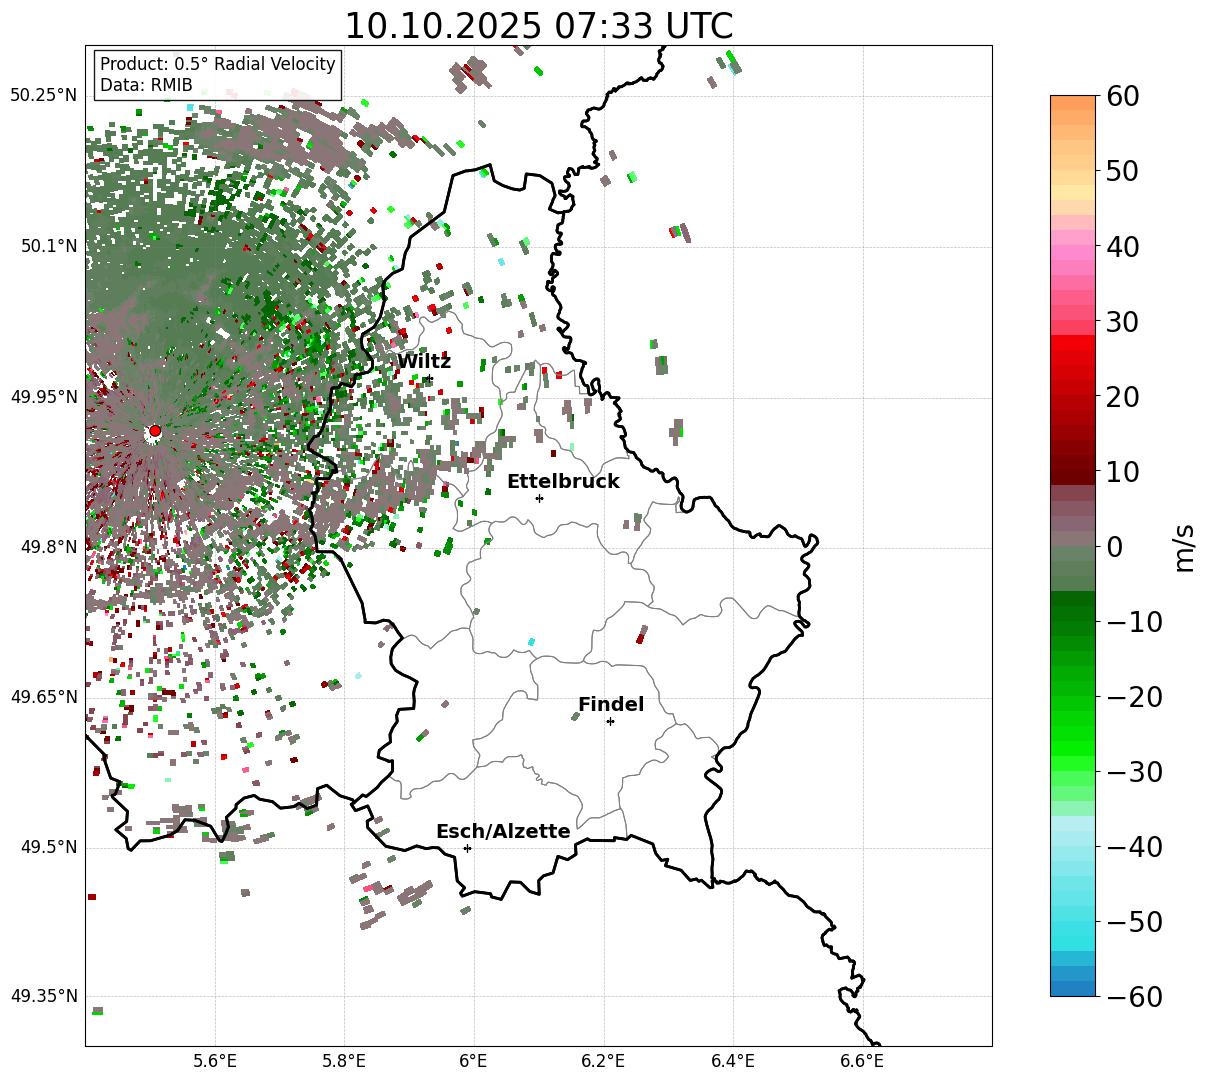Click the Esch/Alzette station cross marker
The height and width of the screenshot is (1081, 1207).
tap(467, 848)
